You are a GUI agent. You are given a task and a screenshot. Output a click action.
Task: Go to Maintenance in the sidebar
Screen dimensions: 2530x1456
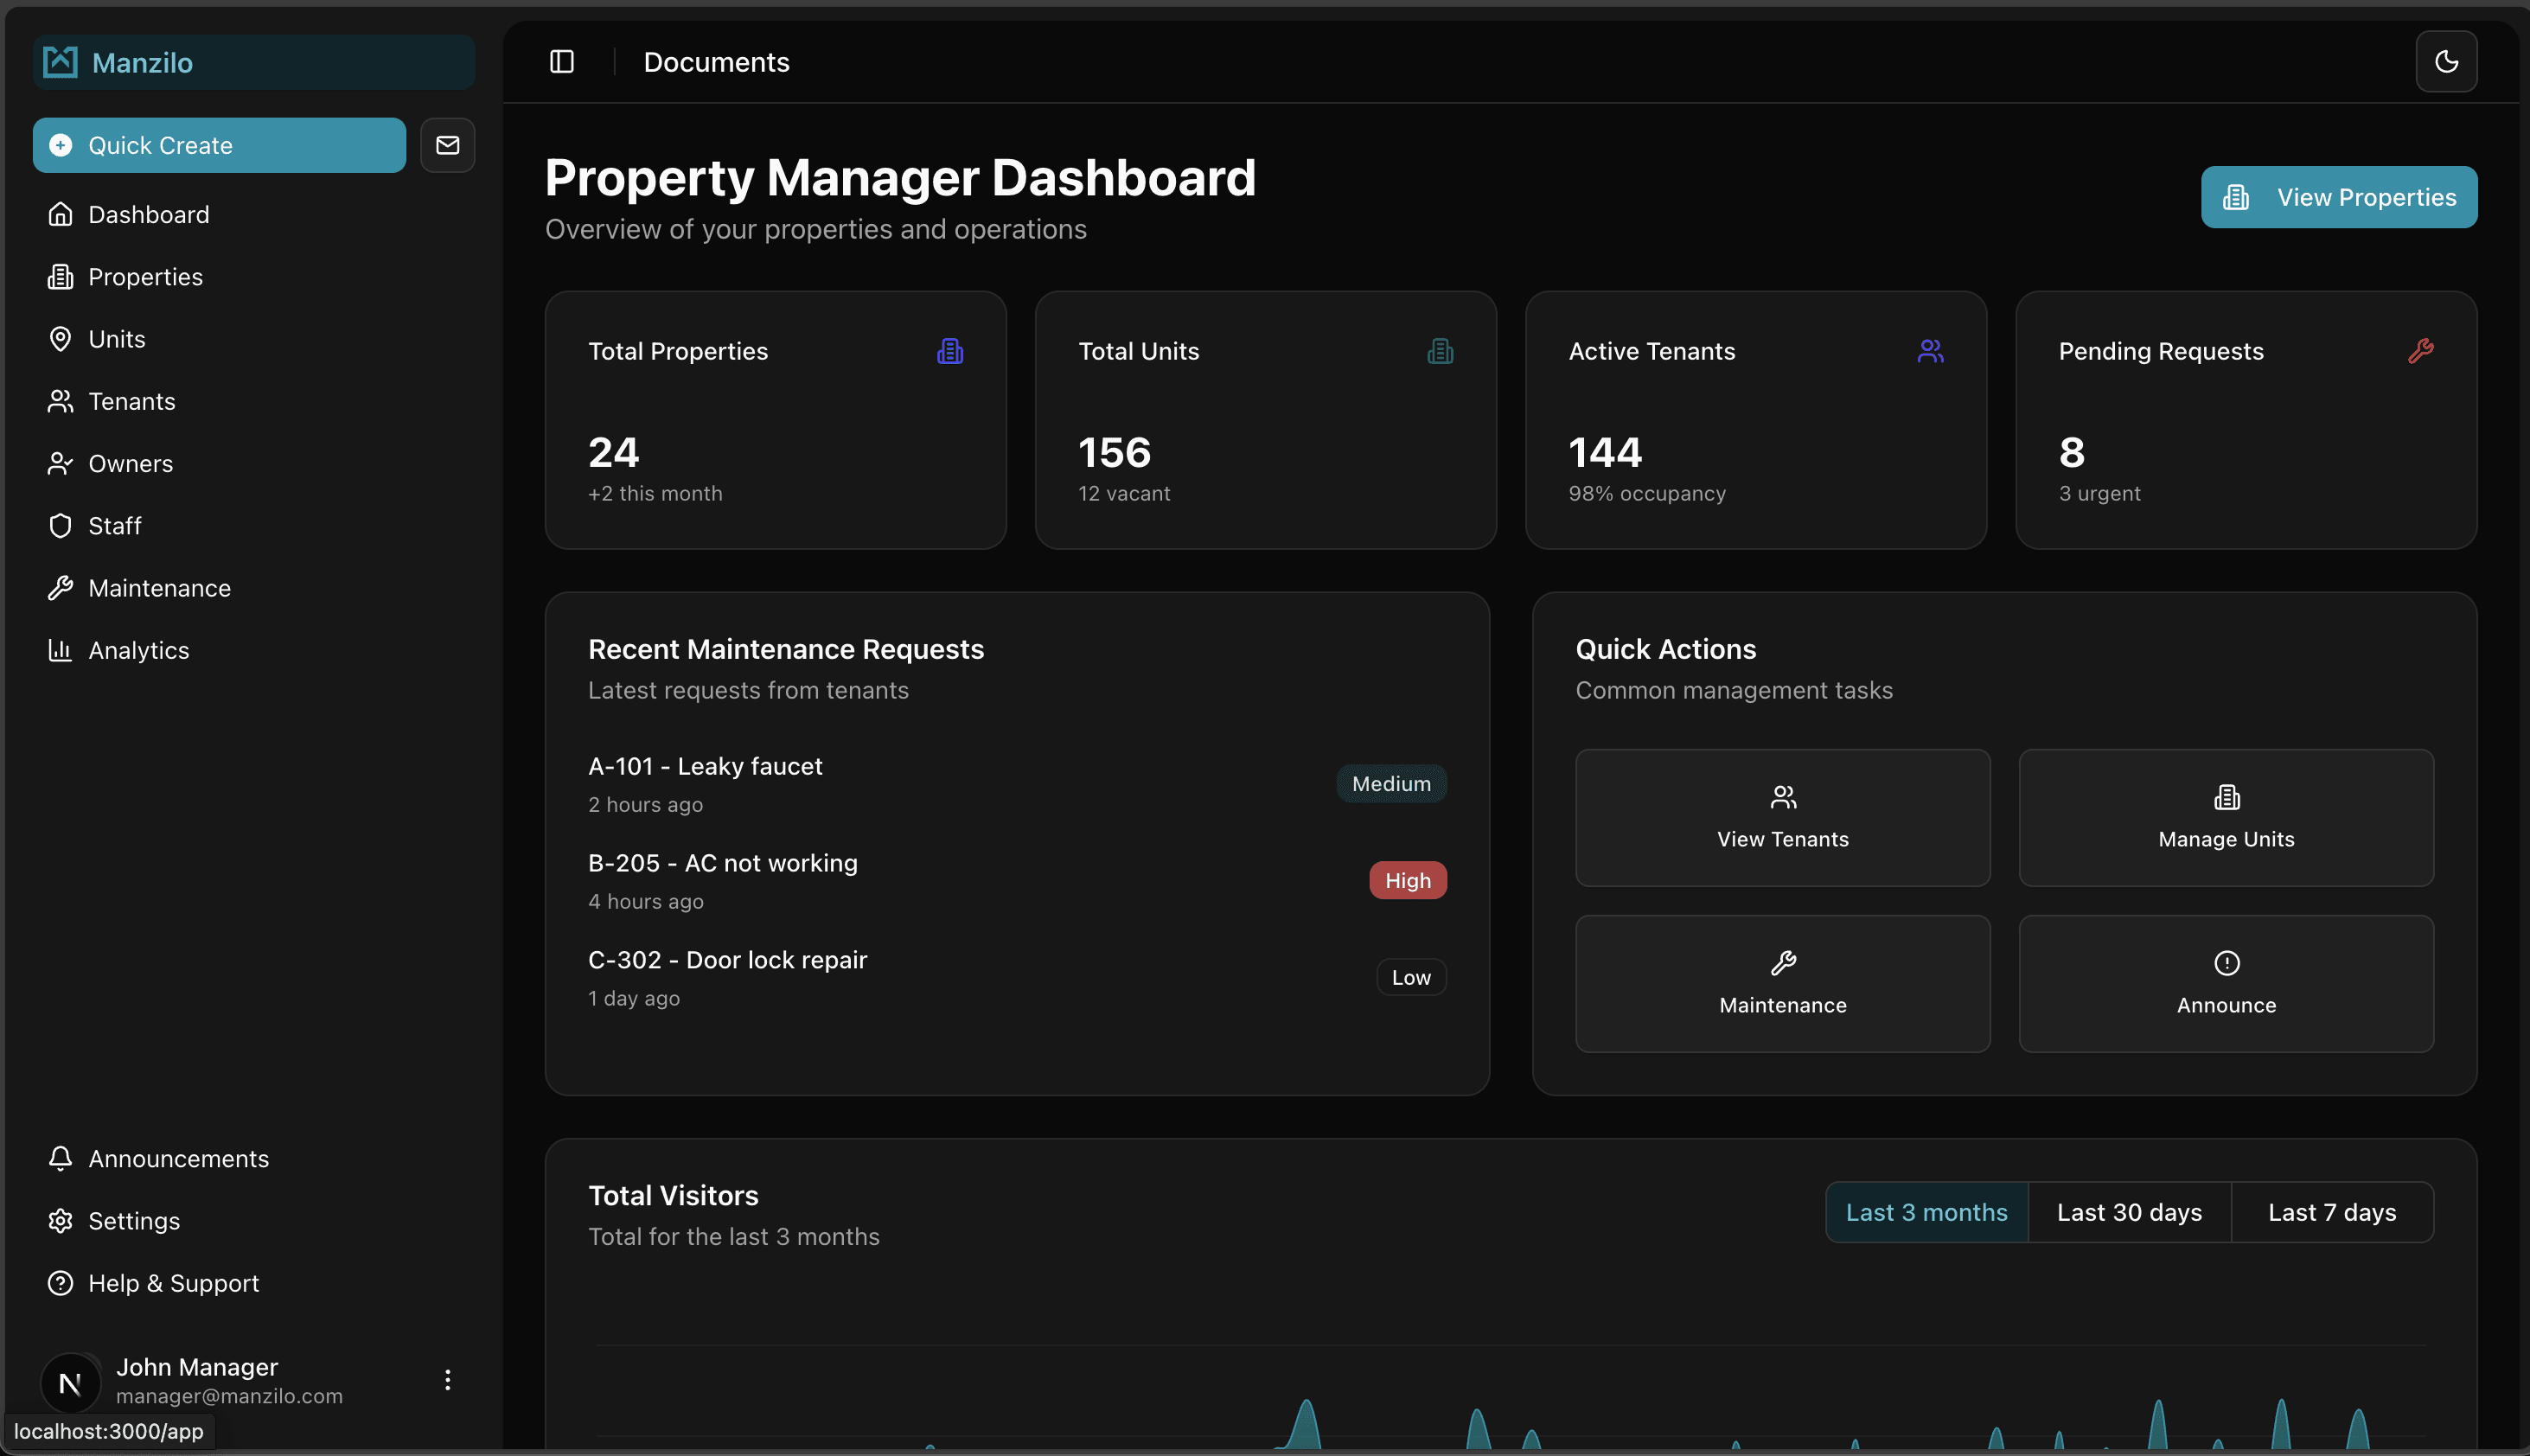159,588
